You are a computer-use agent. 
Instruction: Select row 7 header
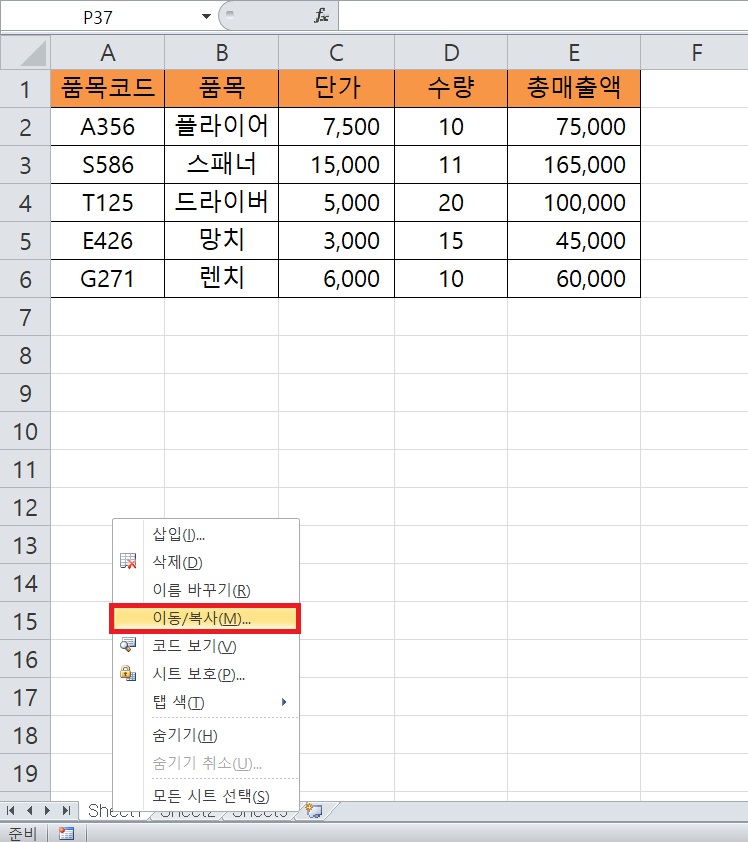click(25, 317)
